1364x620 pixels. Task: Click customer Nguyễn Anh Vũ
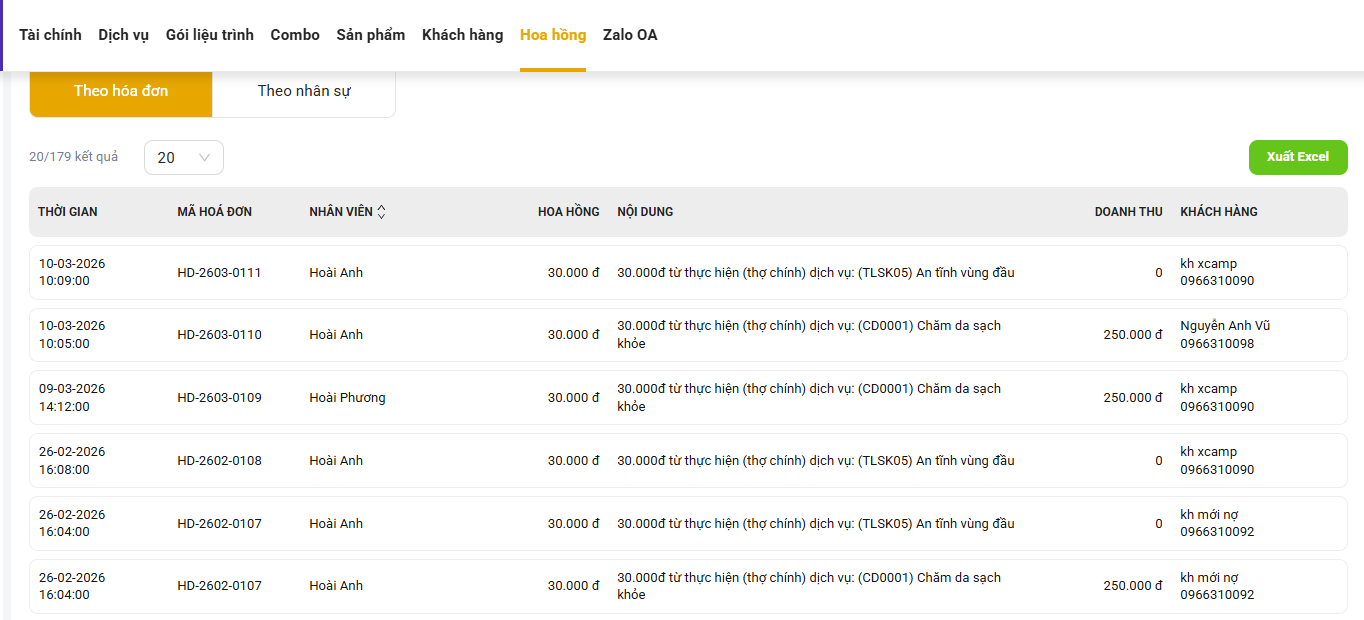(1225, 326)
